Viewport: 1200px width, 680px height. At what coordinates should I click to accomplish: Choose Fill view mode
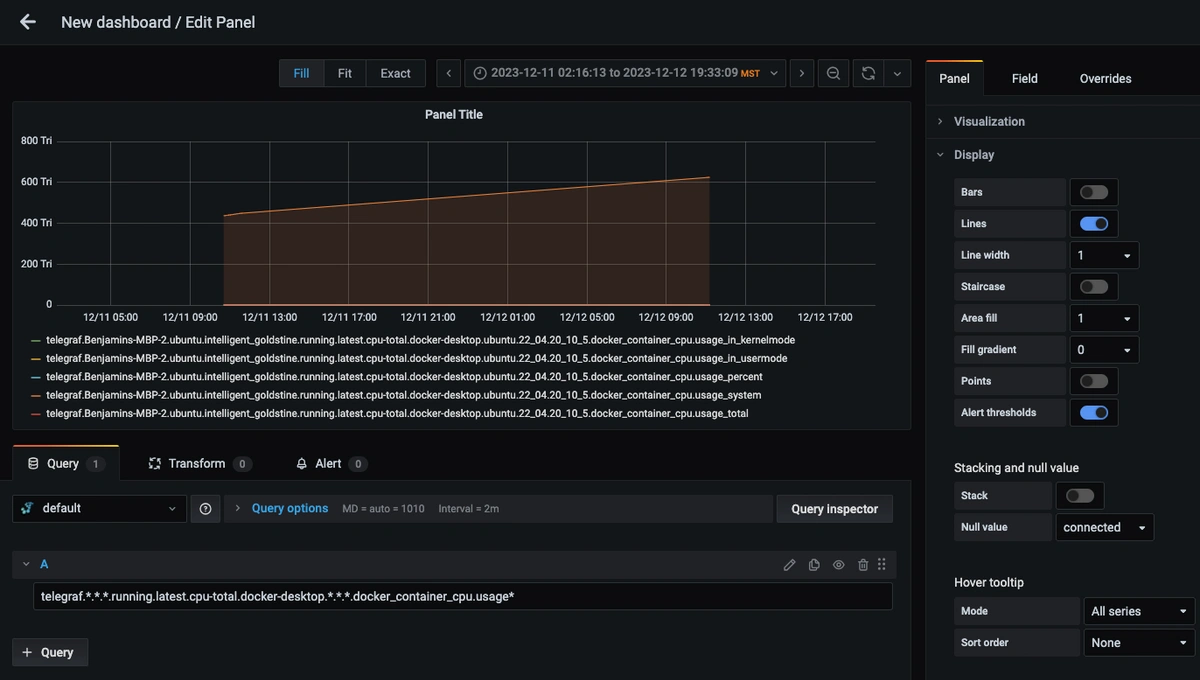pyautogui.click(x=301, y=73)
